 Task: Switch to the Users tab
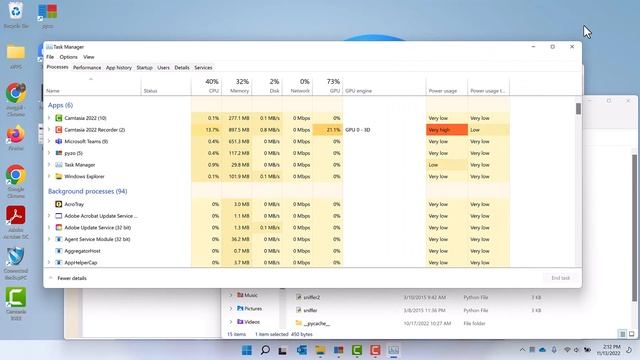coord(163,68)
